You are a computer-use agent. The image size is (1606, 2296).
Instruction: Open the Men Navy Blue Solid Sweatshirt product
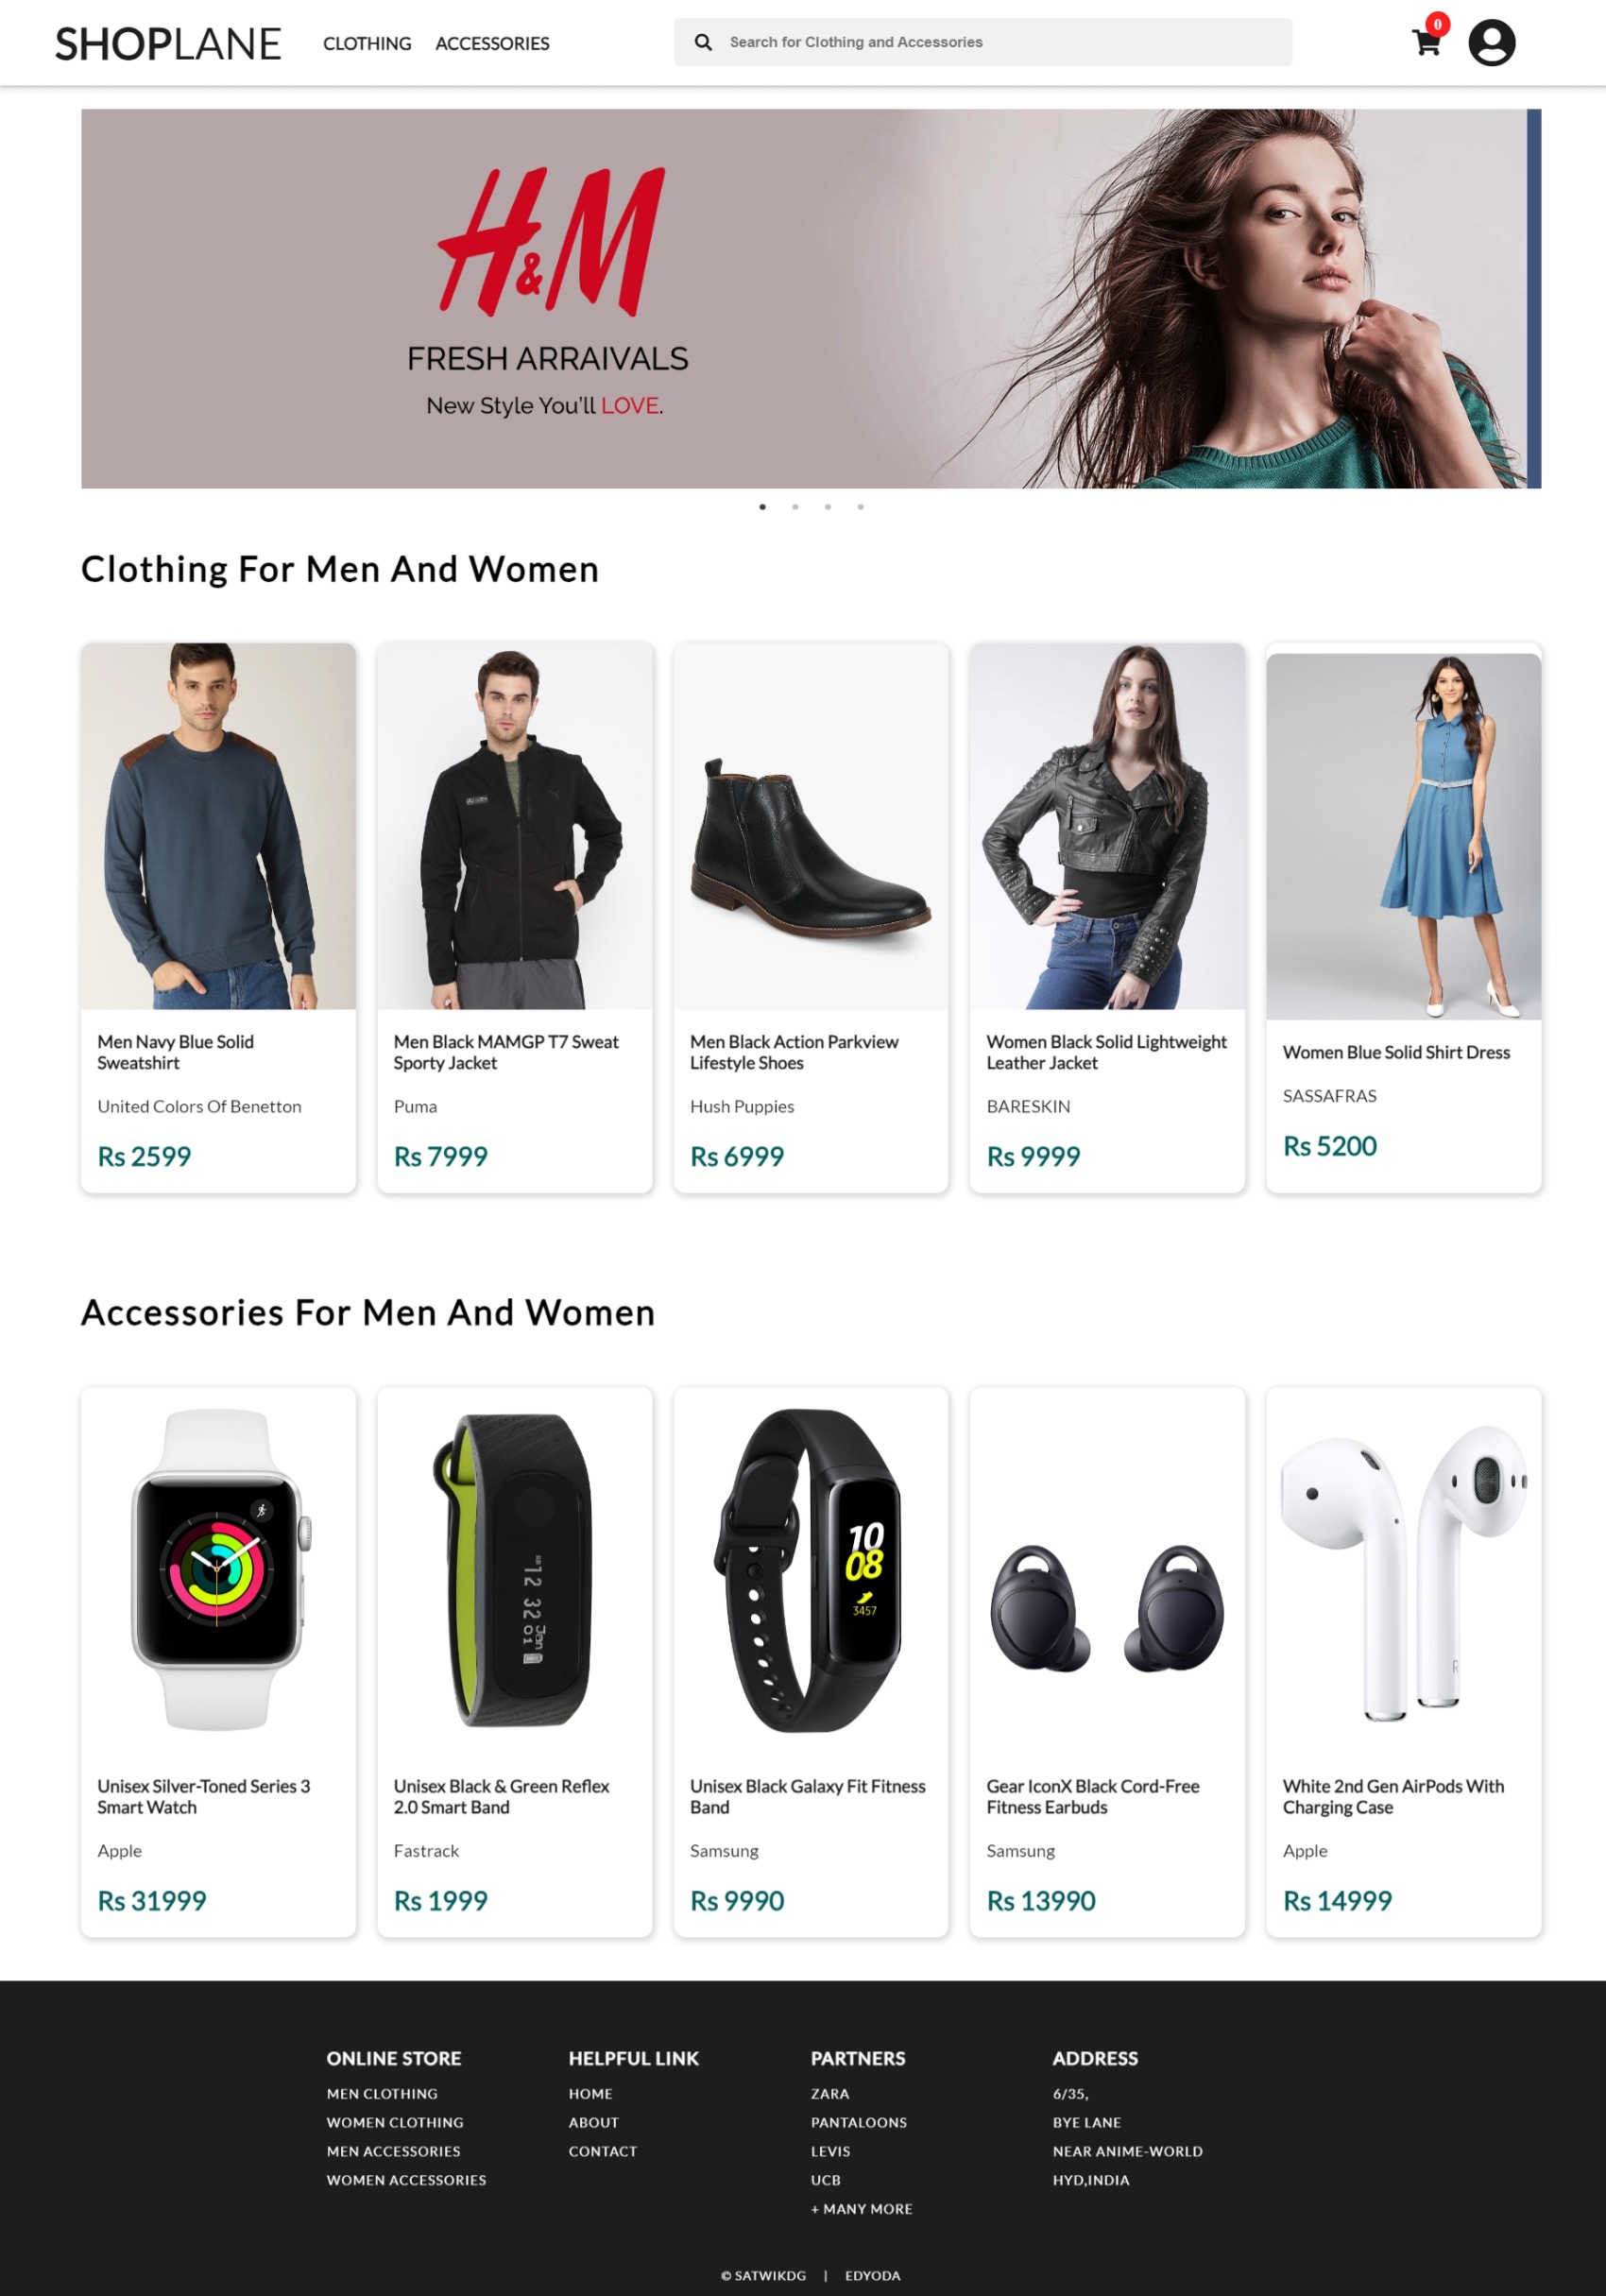(x=218, y=917)
